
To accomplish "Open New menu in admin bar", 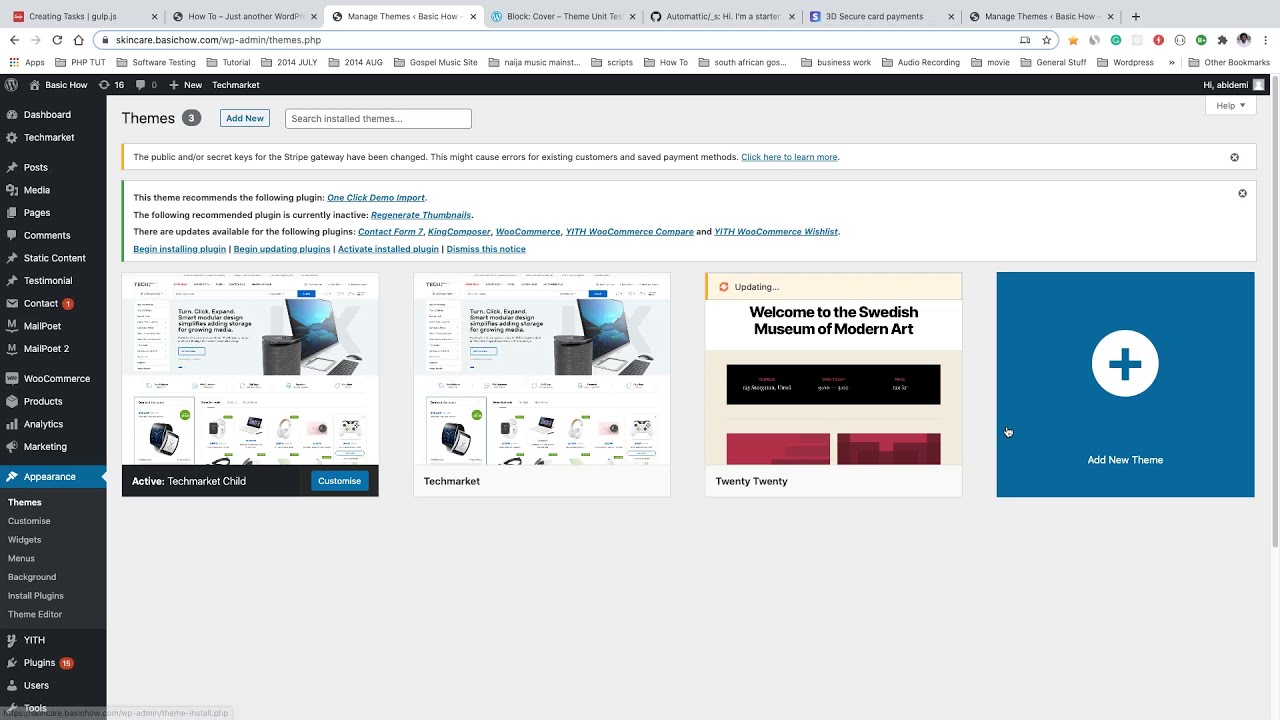I will tap(185, 85).
